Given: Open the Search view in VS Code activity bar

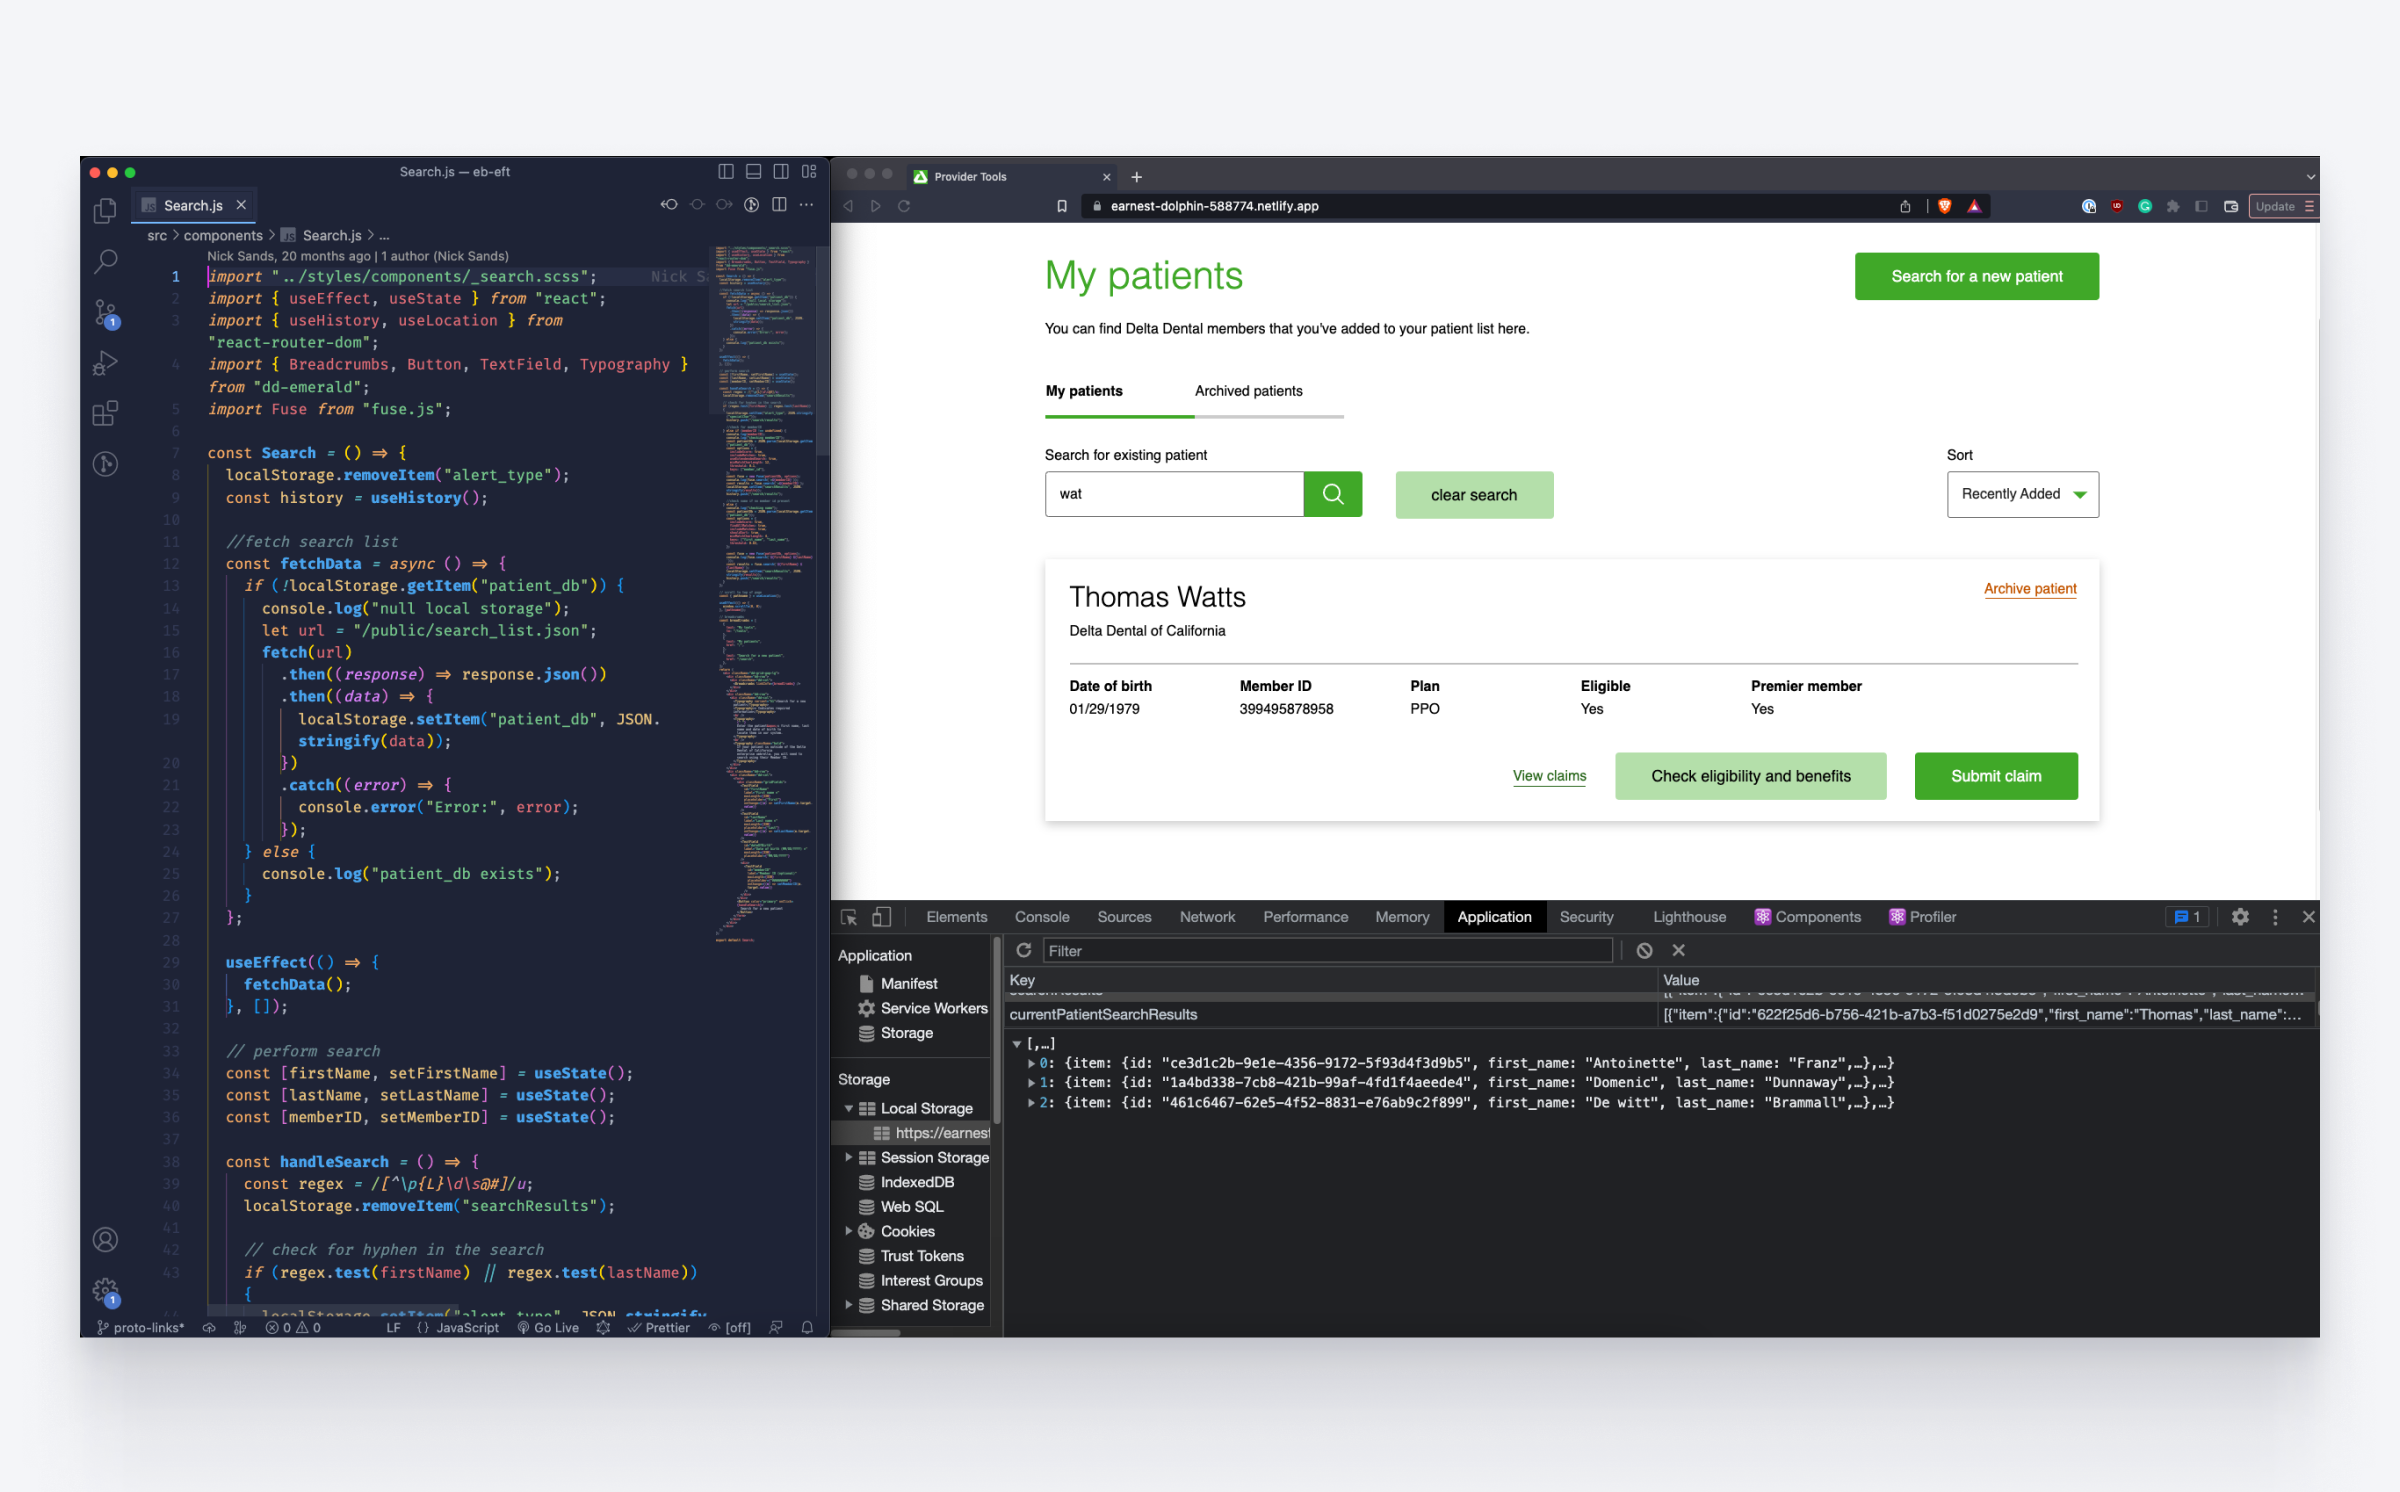Looking at the screenshot, I should [105, 261].
